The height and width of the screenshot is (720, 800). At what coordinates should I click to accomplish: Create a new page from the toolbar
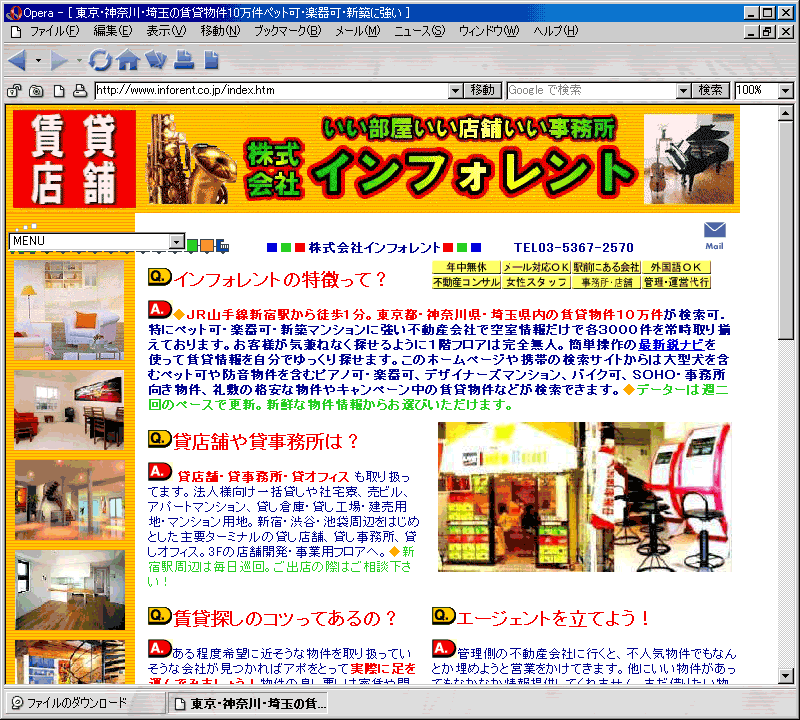(x=211, y=60)
